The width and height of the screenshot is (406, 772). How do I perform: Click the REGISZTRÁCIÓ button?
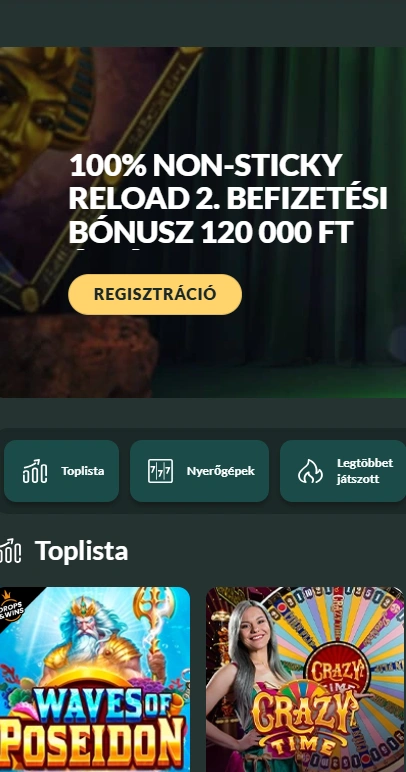click(155, 294)
